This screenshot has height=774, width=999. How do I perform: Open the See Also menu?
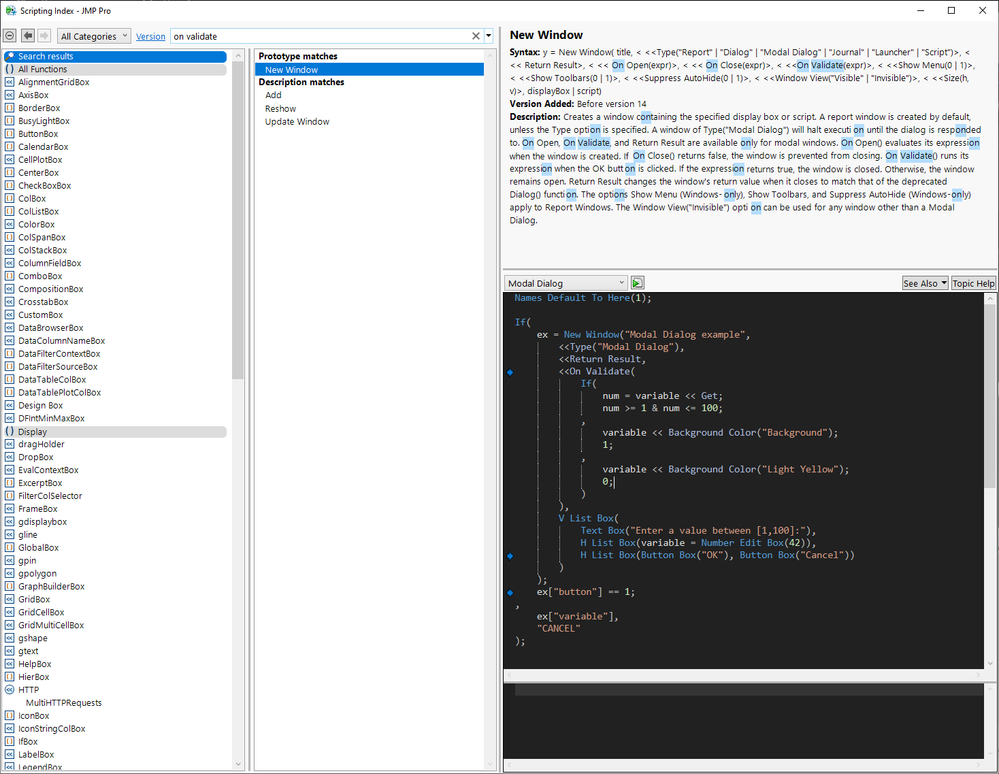[924, 283]
